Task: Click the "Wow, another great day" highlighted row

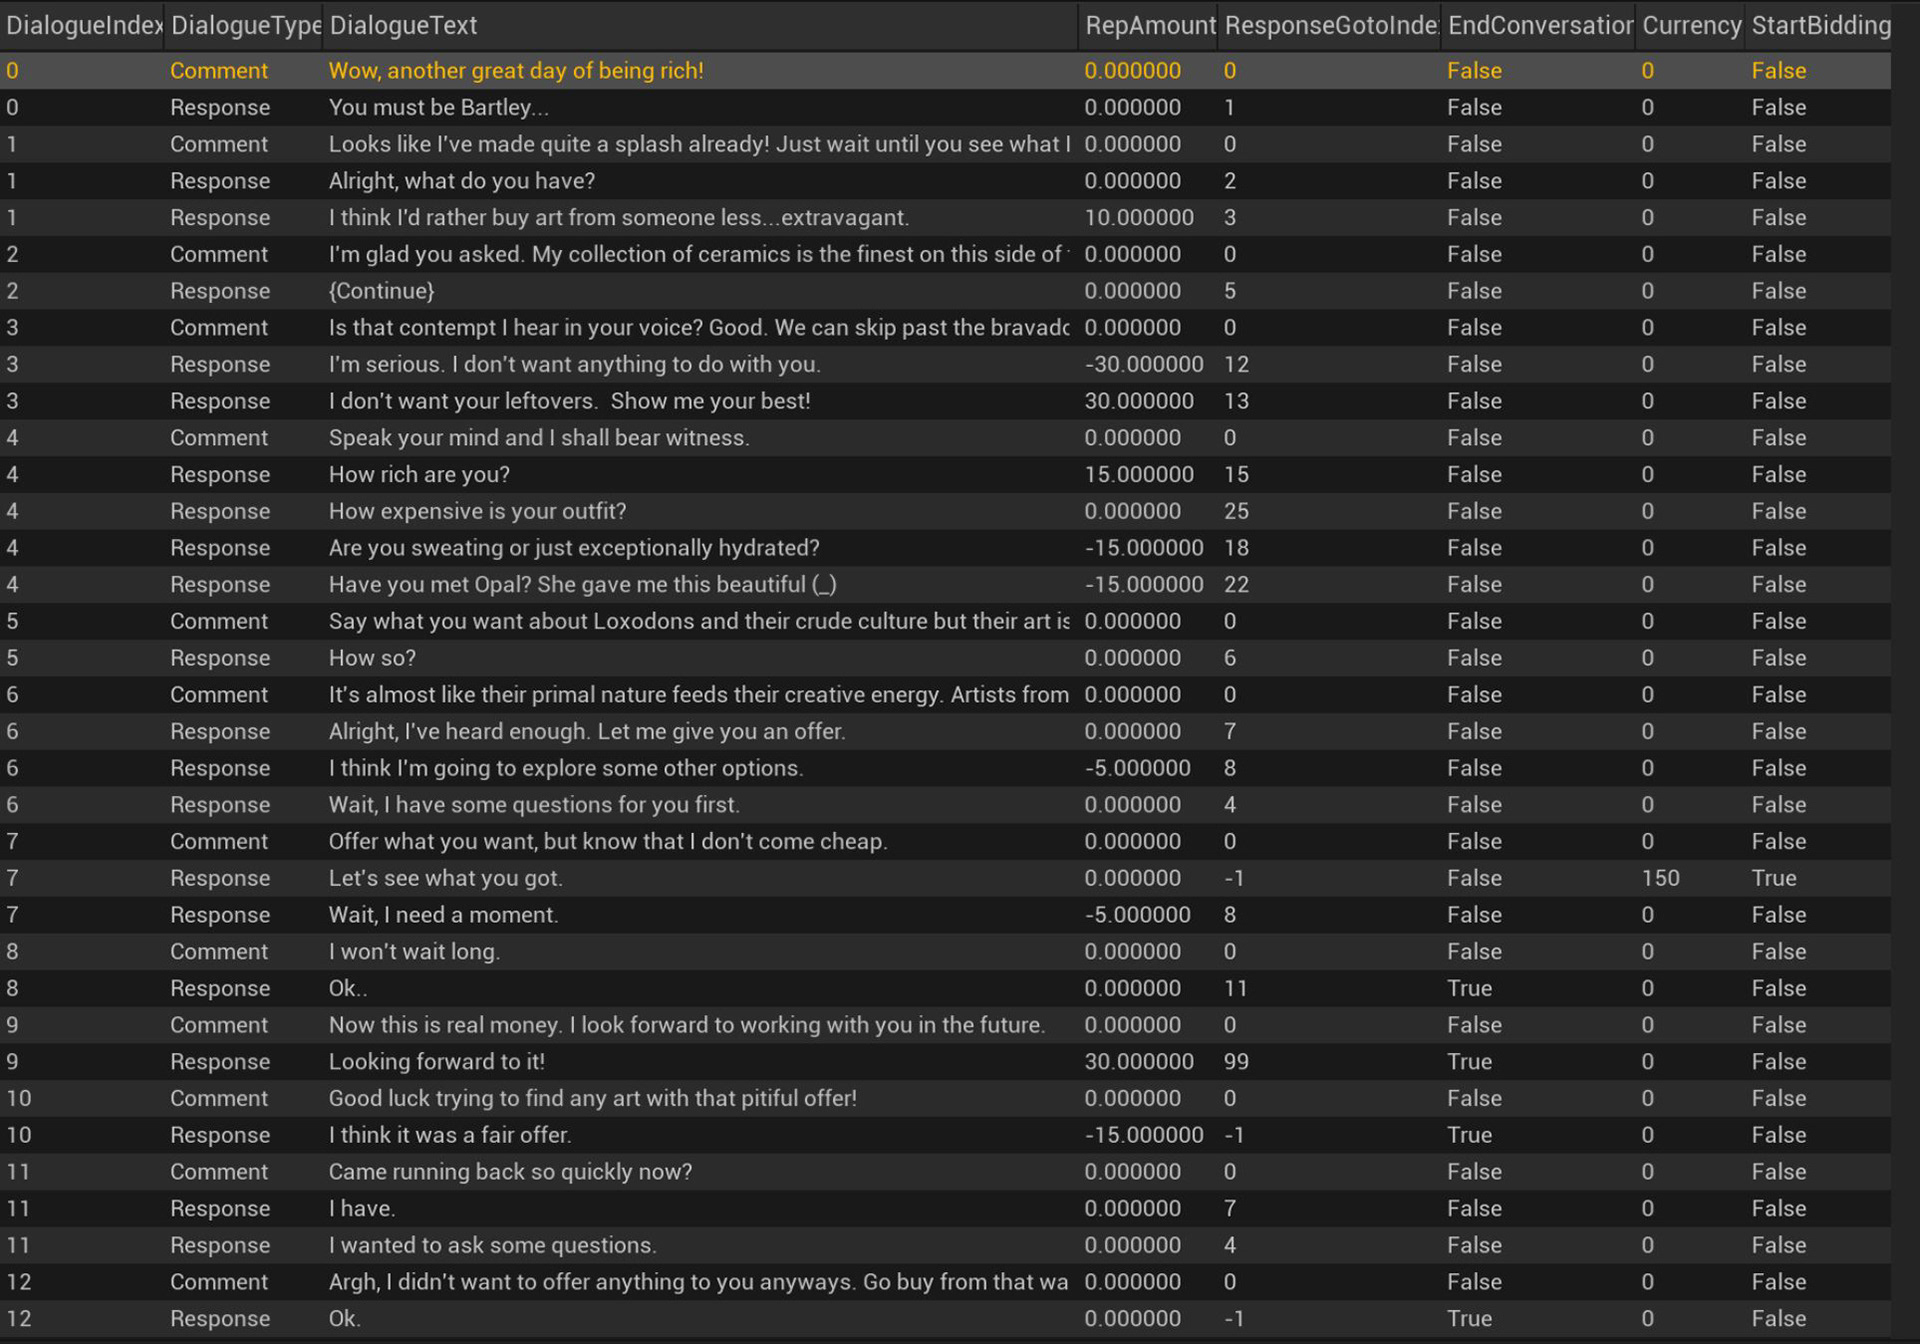Action: pyautogui.click(x=516, y=70)
